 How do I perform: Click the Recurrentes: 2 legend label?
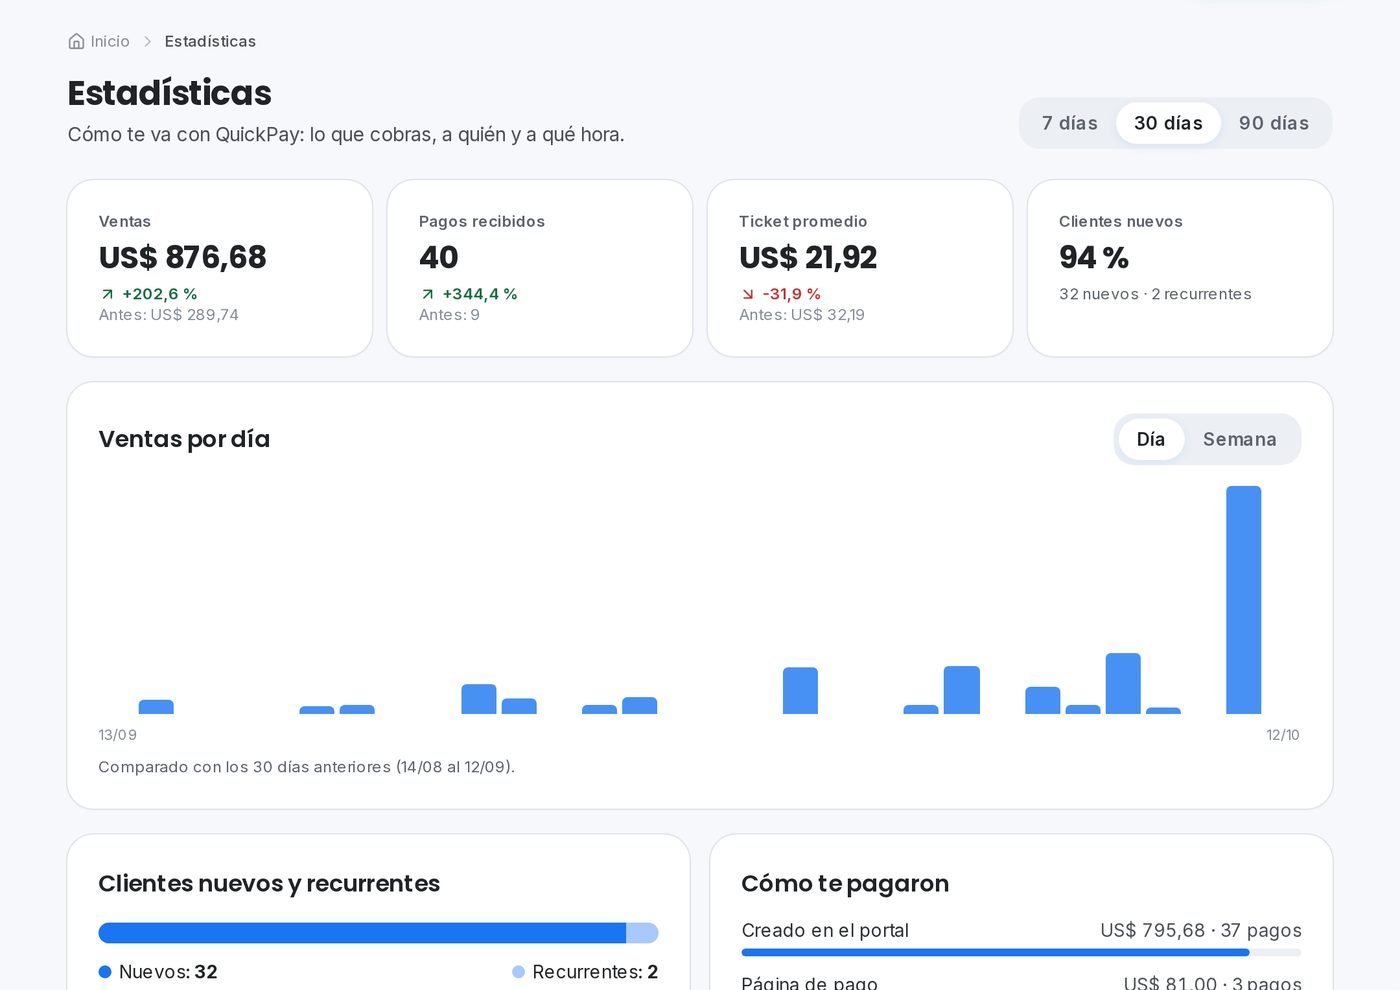tap(595, 972)
